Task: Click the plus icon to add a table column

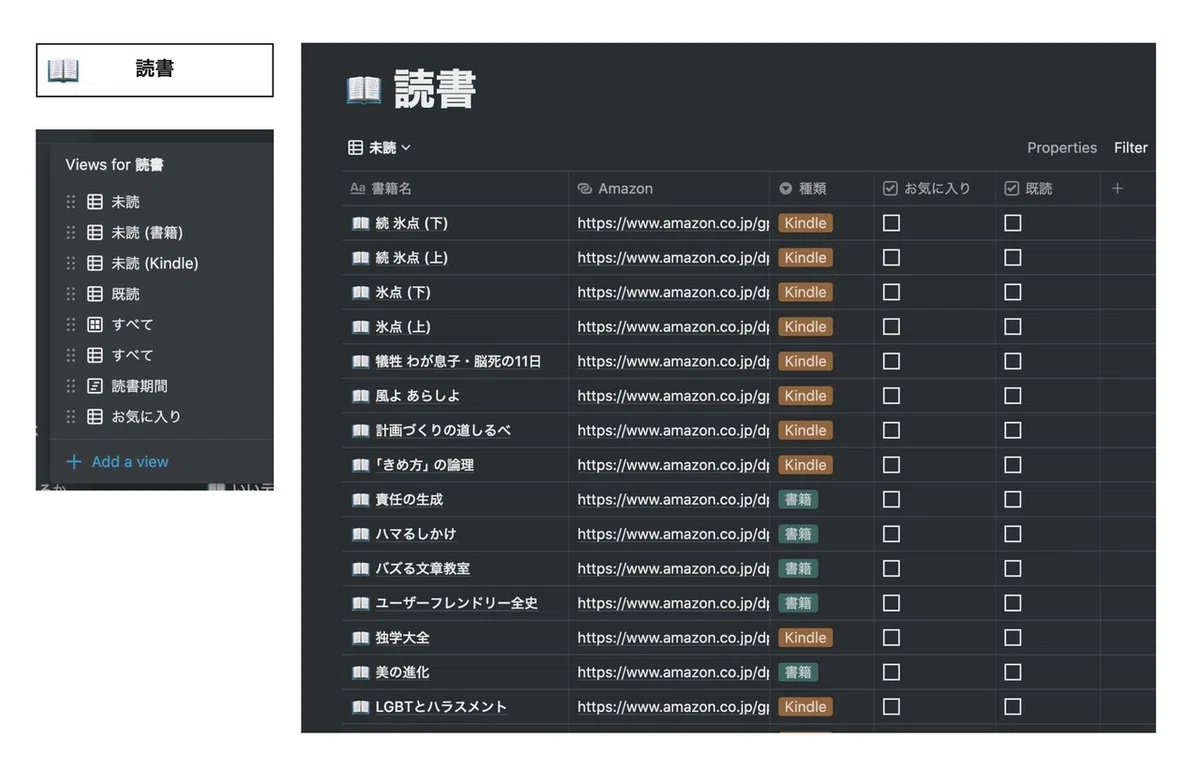Action: (1117, 188)
